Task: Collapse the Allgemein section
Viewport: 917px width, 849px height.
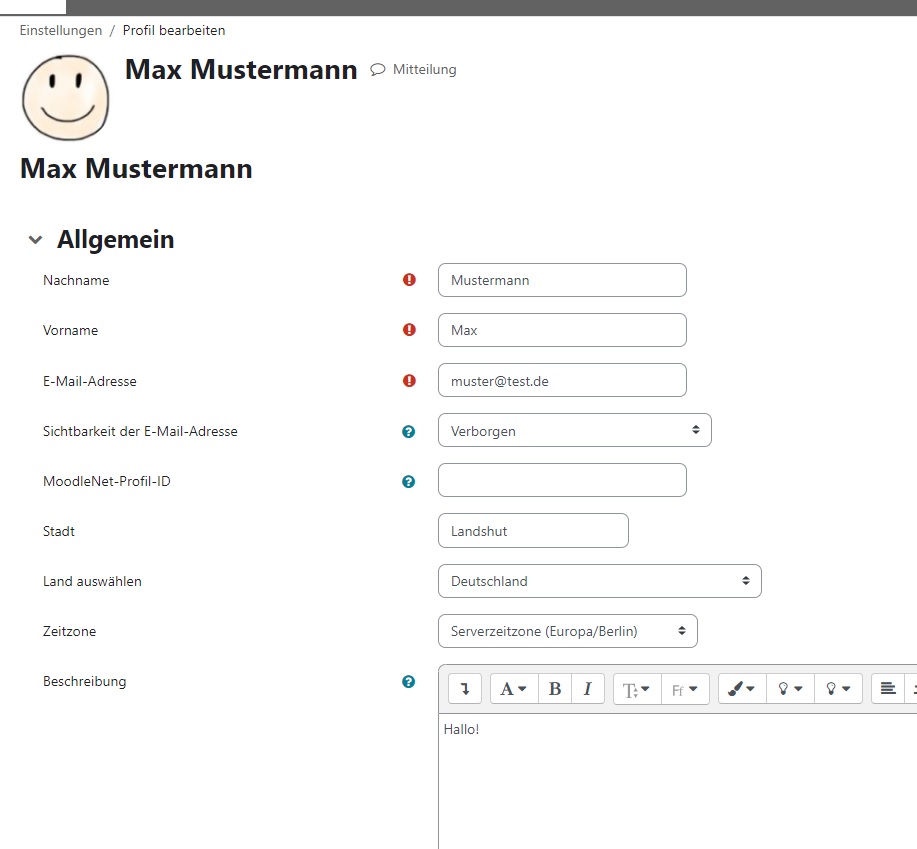Action: click(x=36, y=240)
